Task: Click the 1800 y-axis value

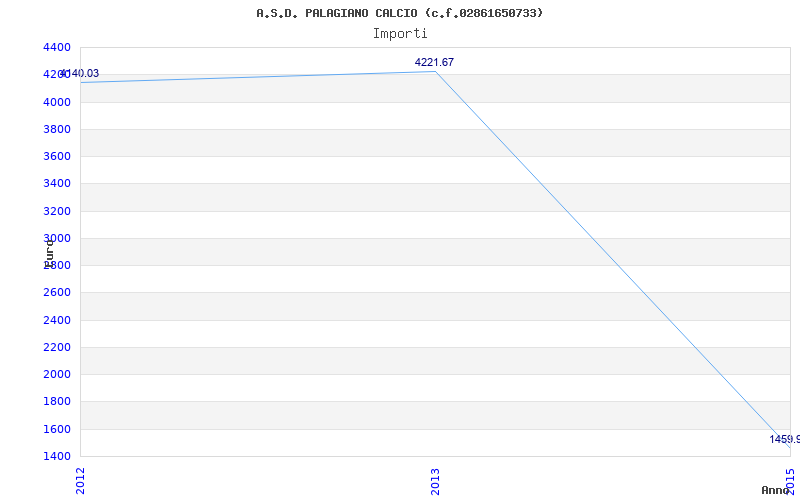Action: [x=57, y=402]
